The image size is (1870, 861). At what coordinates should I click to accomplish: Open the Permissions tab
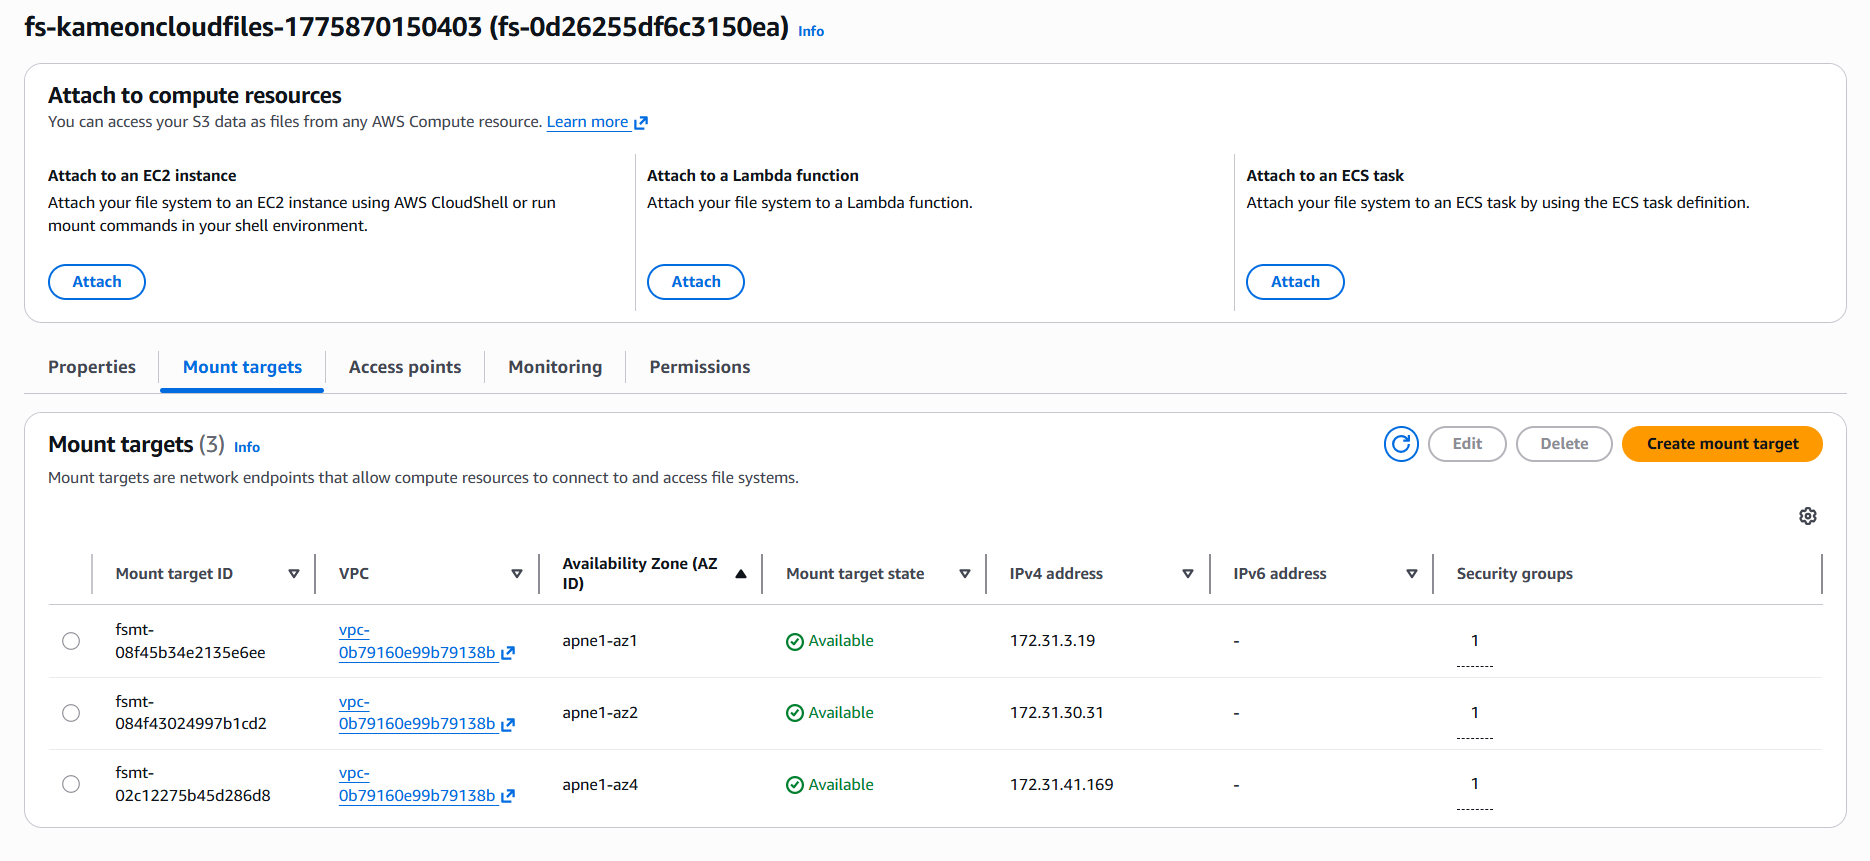699,367
